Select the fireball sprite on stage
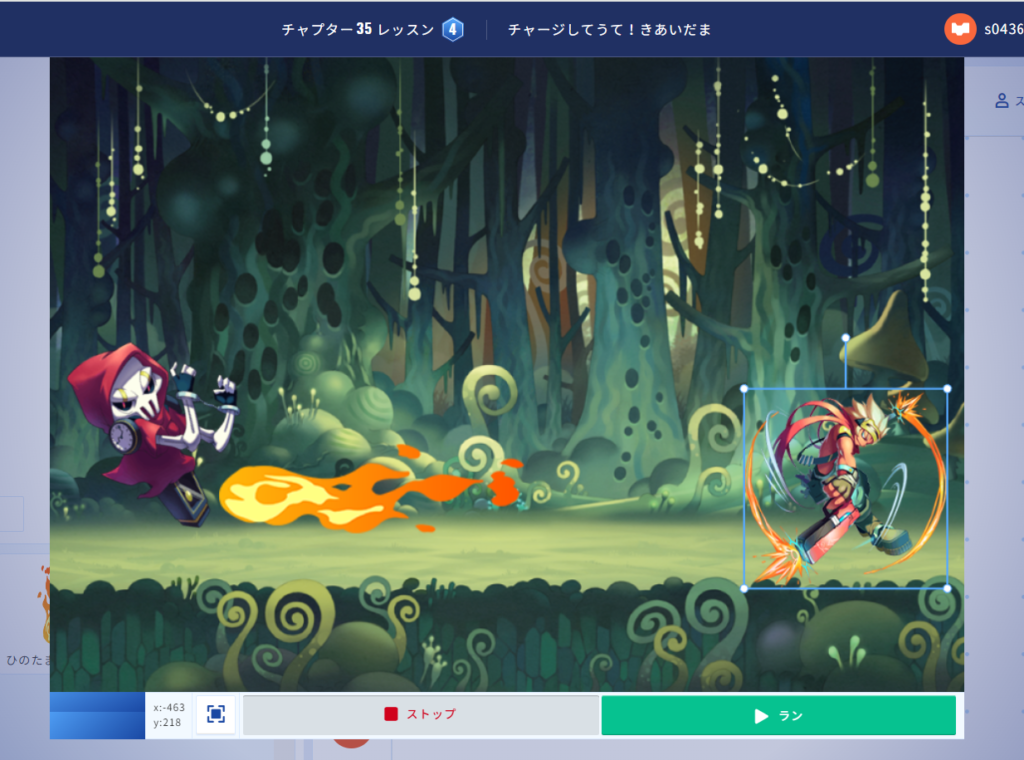Viewport: 1024px width, 760px height. click(x=370, y=488)
